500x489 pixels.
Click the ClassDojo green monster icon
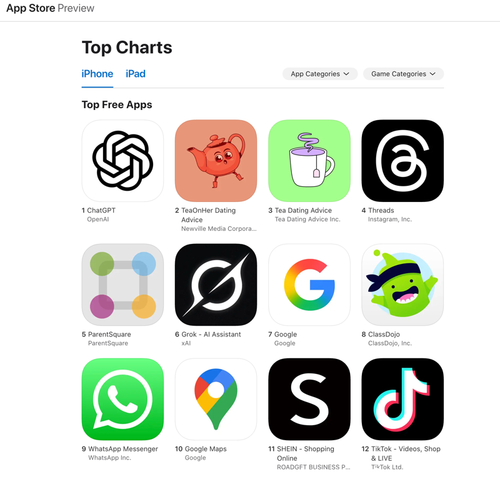pyautogui.click(x=403, y=285)
